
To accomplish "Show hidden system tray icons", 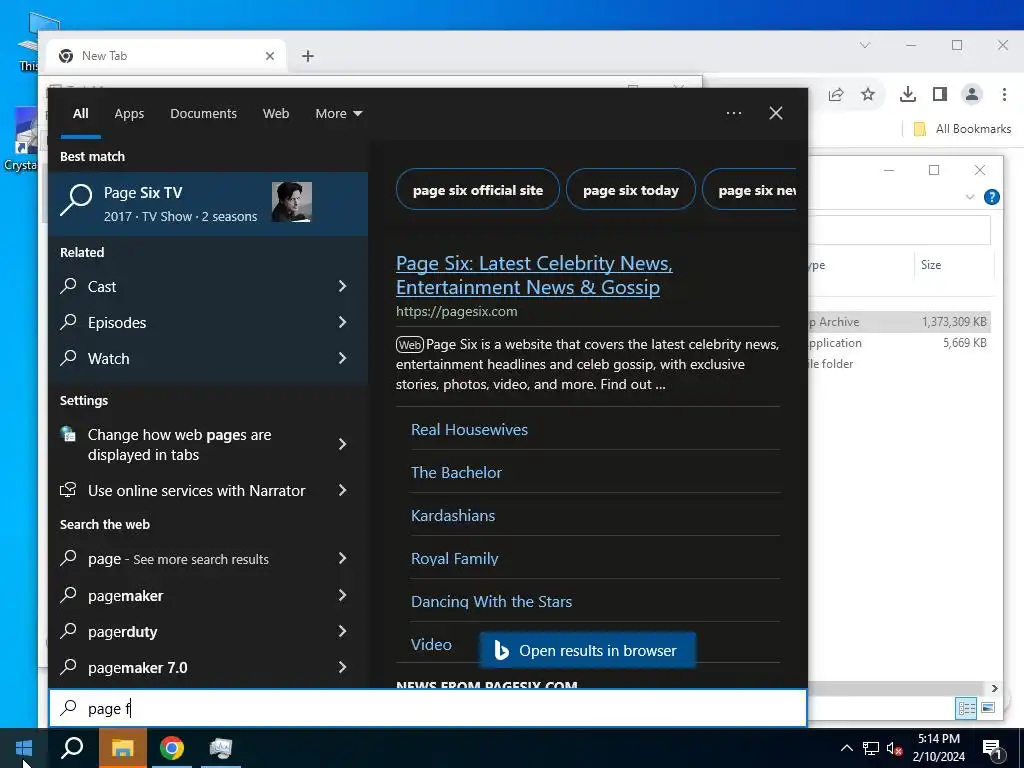I will (x=846, y=748).
